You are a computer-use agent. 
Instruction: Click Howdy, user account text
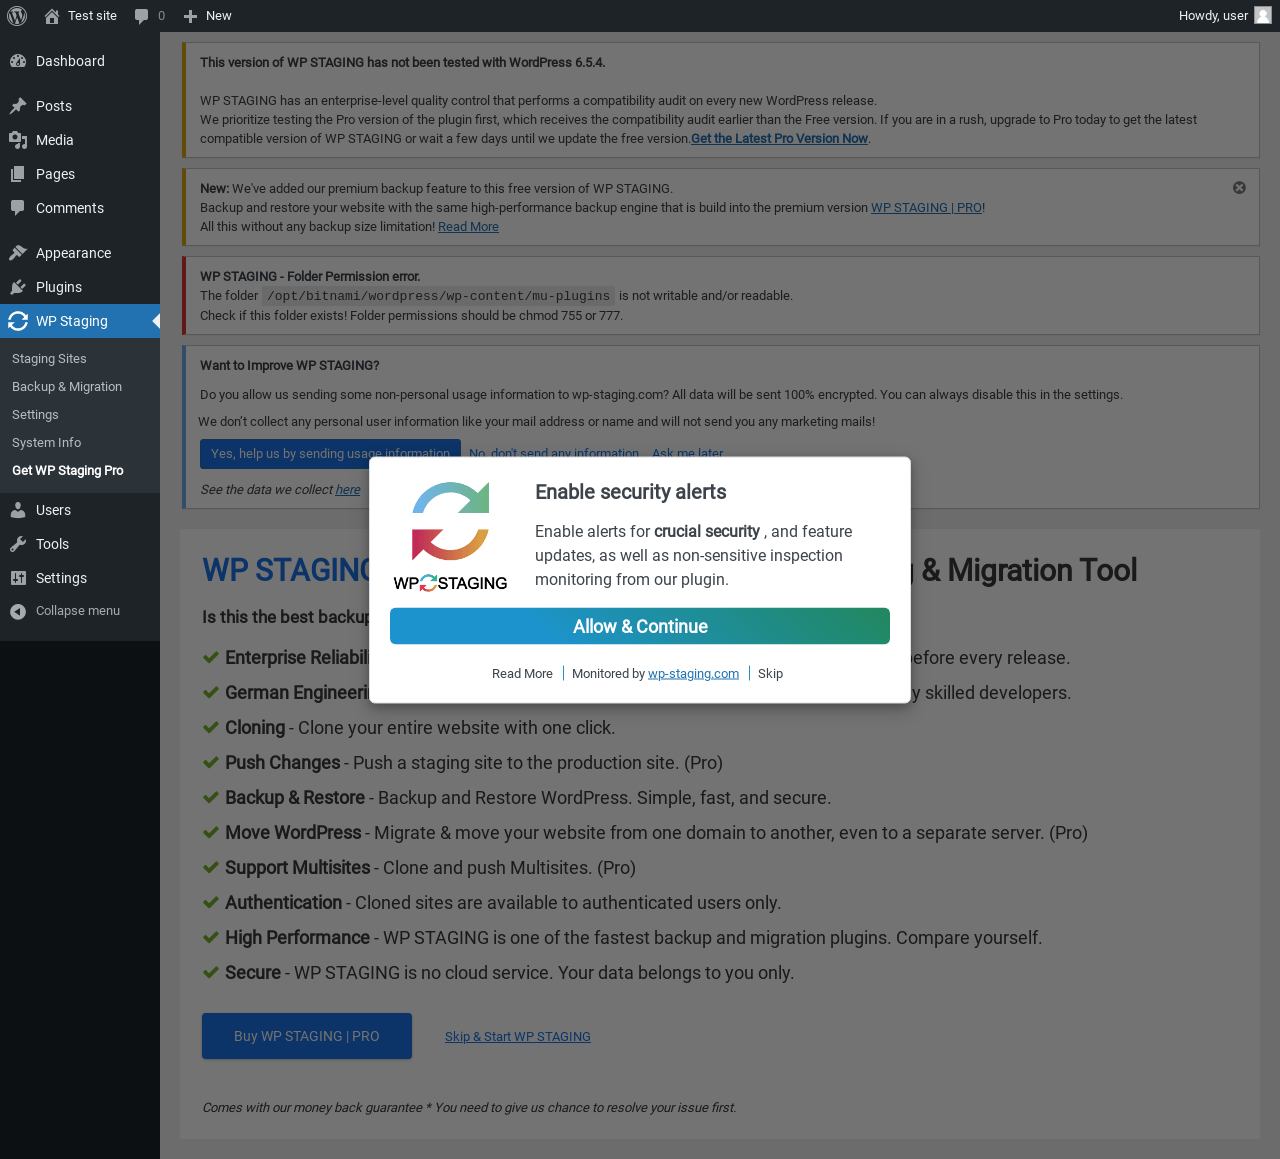[x=1213, y=16]
